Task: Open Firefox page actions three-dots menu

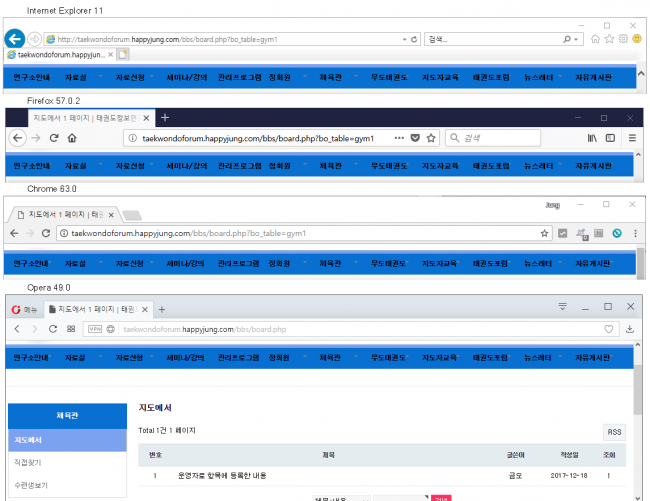Action: click(x=399, y=138)
